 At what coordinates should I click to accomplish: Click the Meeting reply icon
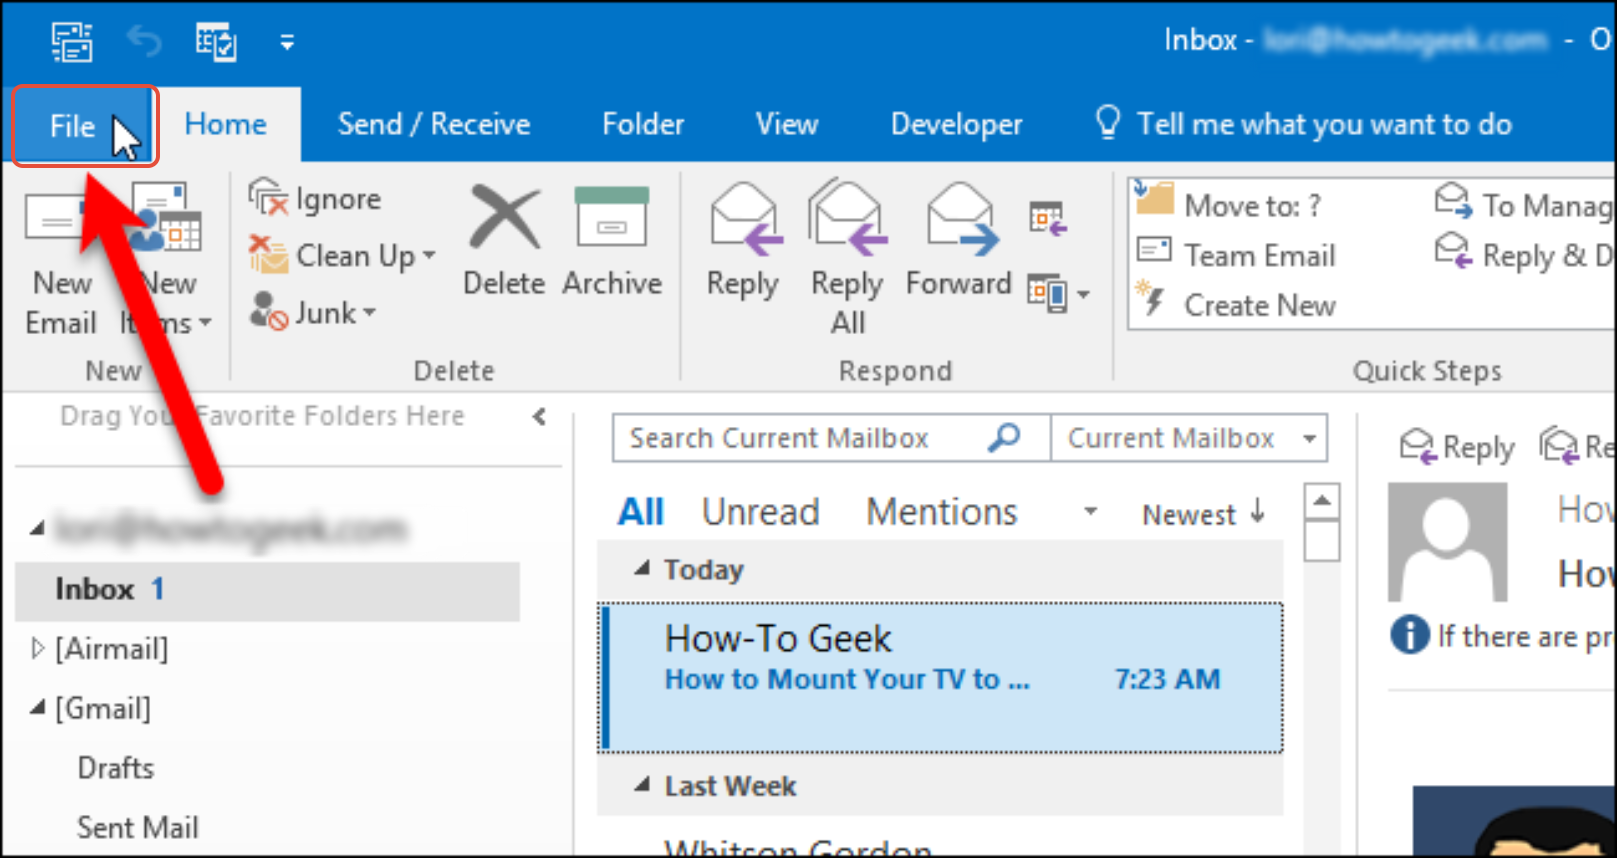click(x=1048, y=218)
